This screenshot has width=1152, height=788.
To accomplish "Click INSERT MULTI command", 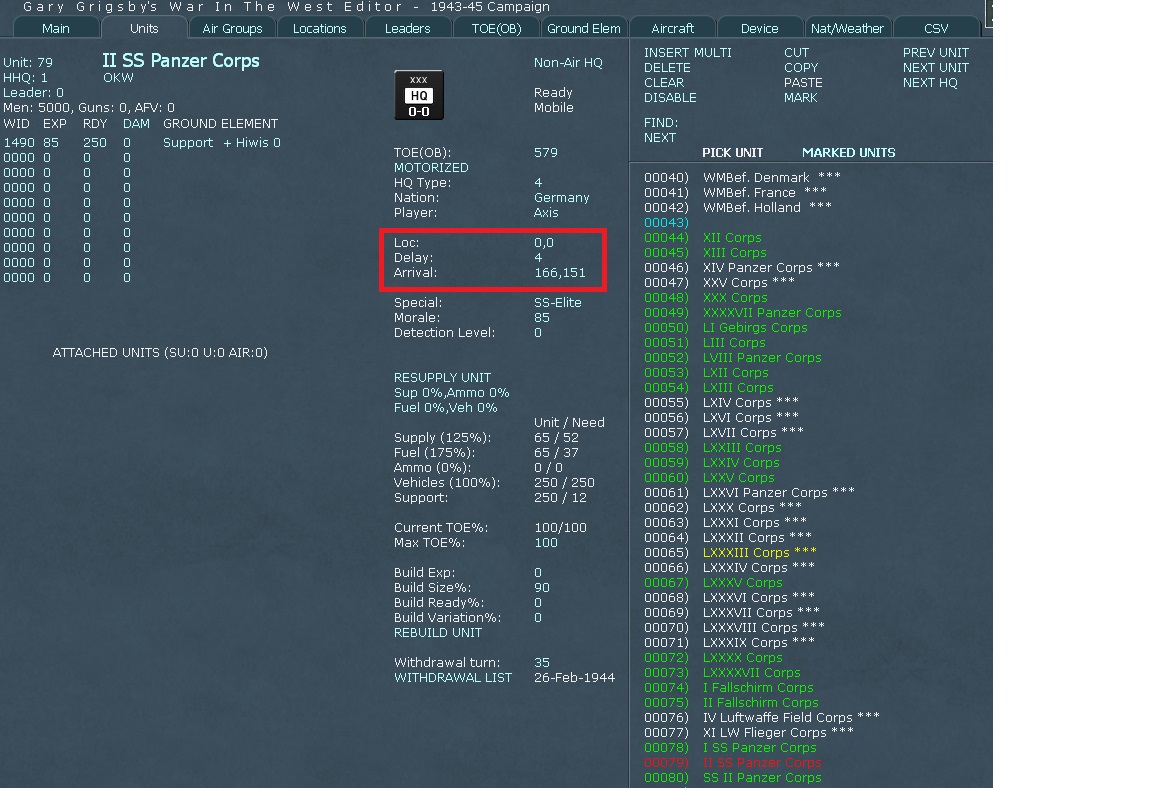I will (x=688, y=53).
